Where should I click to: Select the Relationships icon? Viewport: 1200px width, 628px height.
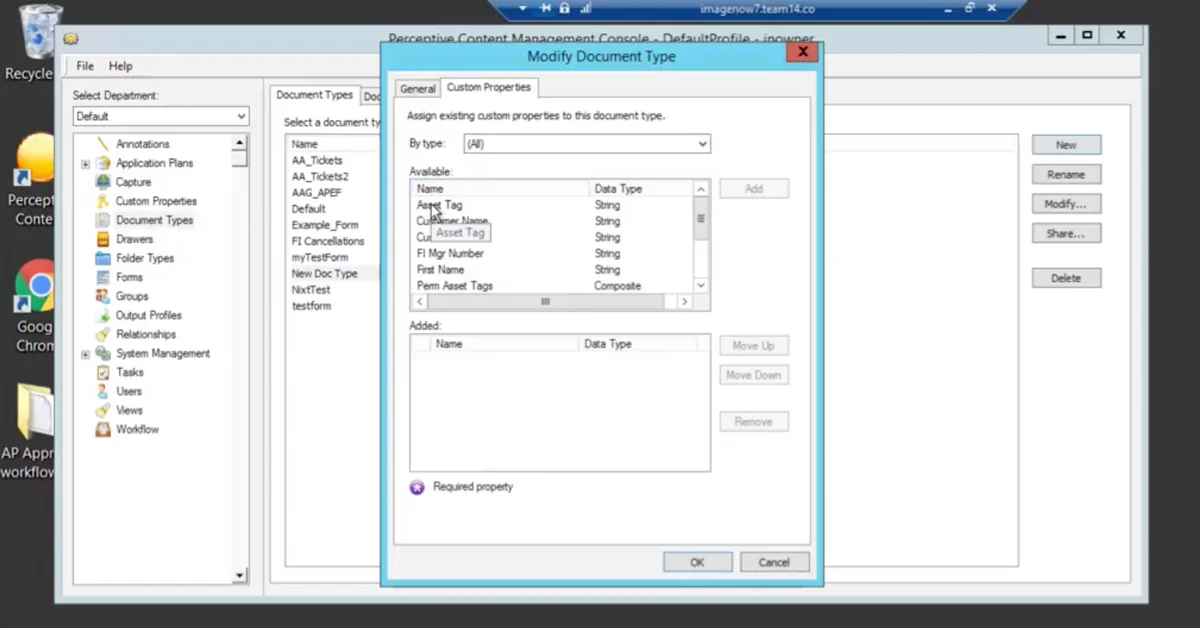point(103,333)
